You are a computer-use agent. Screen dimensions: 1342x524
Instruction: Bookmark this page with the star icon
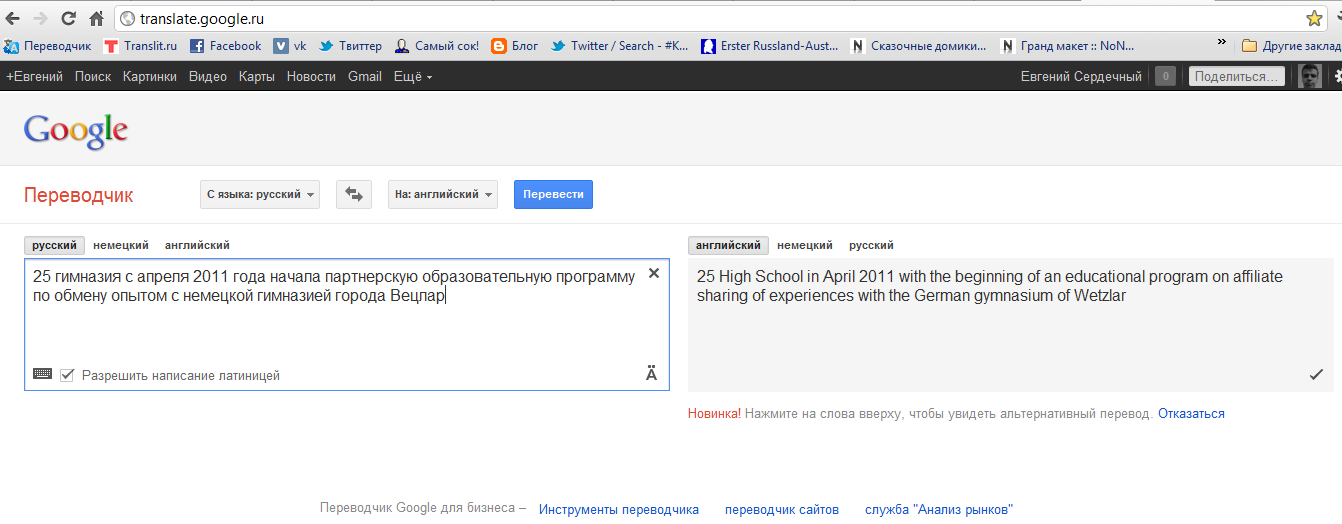pyautogui.click(x=1314, y=18)
